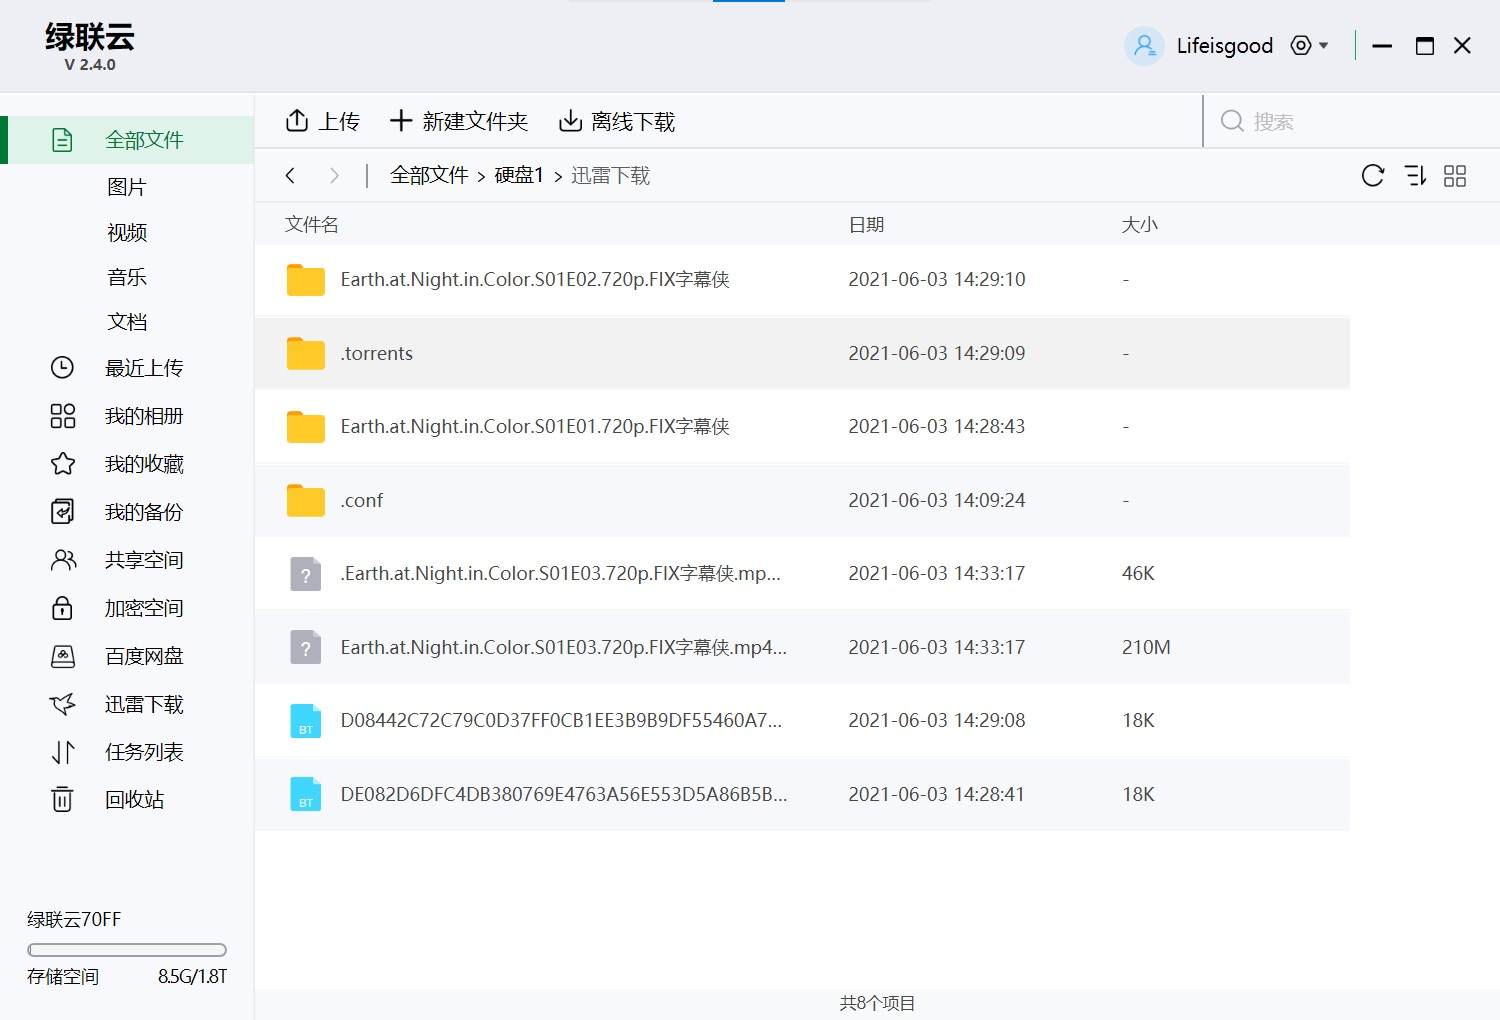Open 视频 category in sidebar
The width and height of the screenshot is (1500, 1020).
click(x=127, y=232)
